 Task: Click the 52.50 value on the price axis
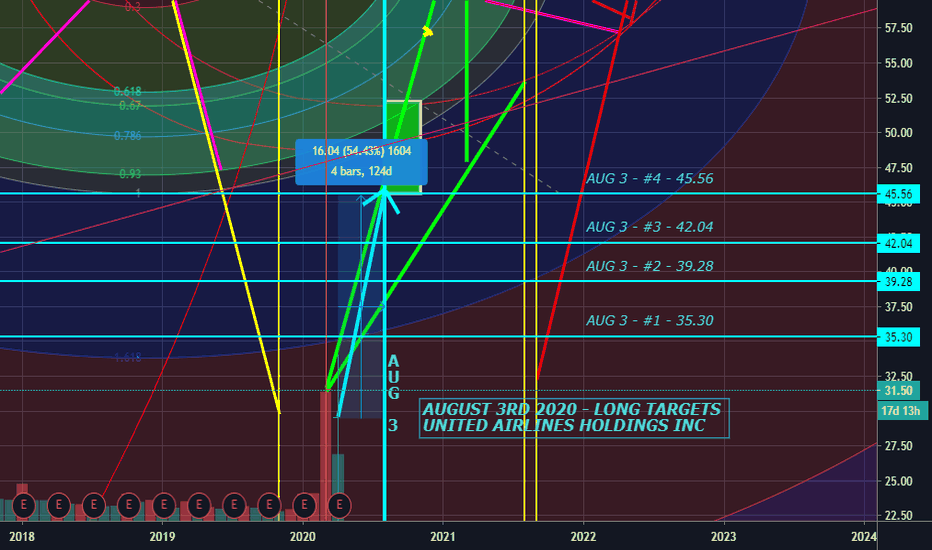point(898,98)
